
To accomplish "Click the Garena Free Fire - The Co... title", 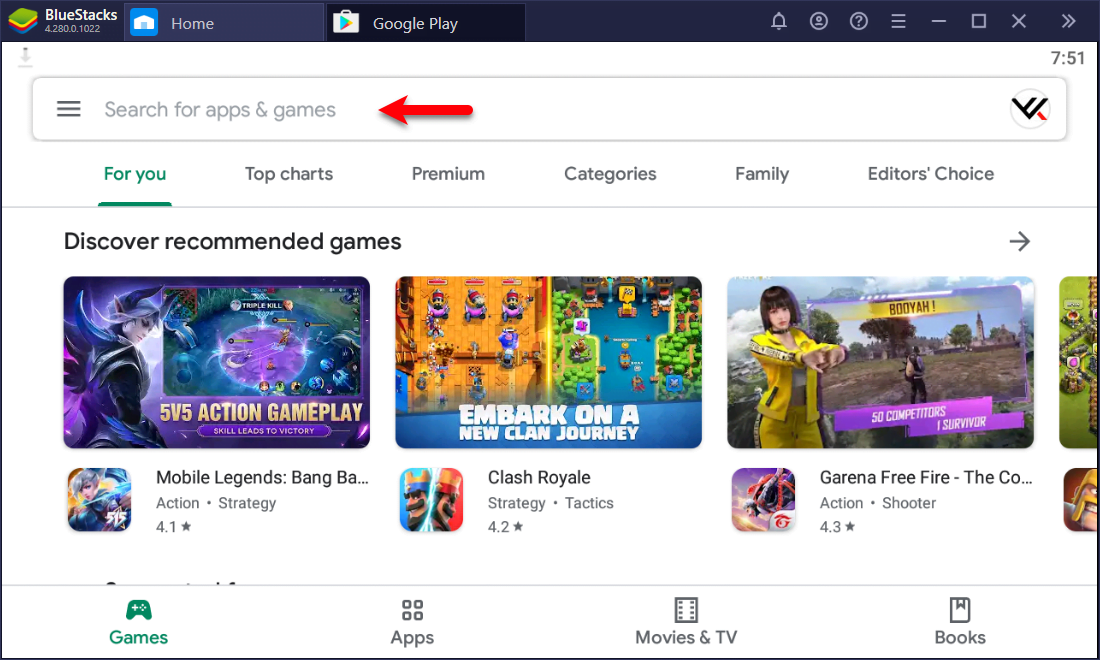I will (926, 478).
